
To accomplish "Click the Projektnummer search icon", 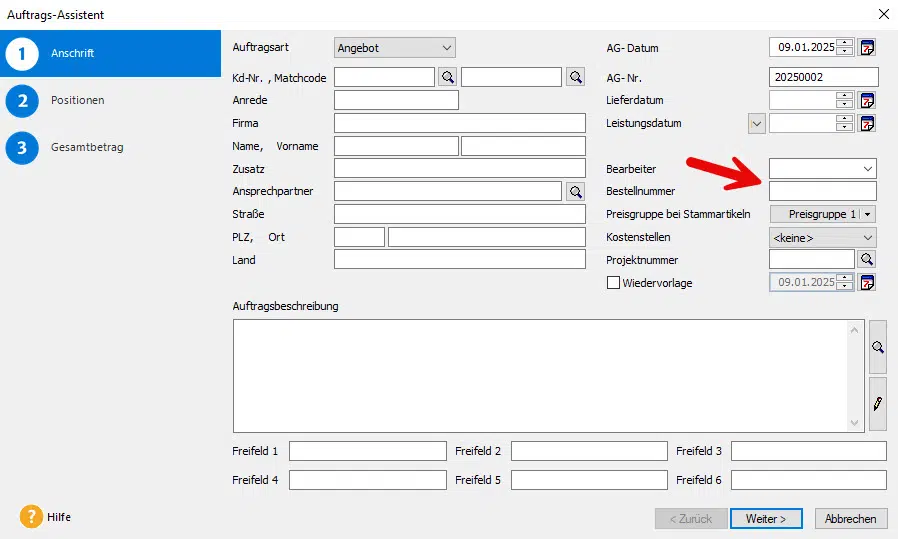I will click(867, 260).
